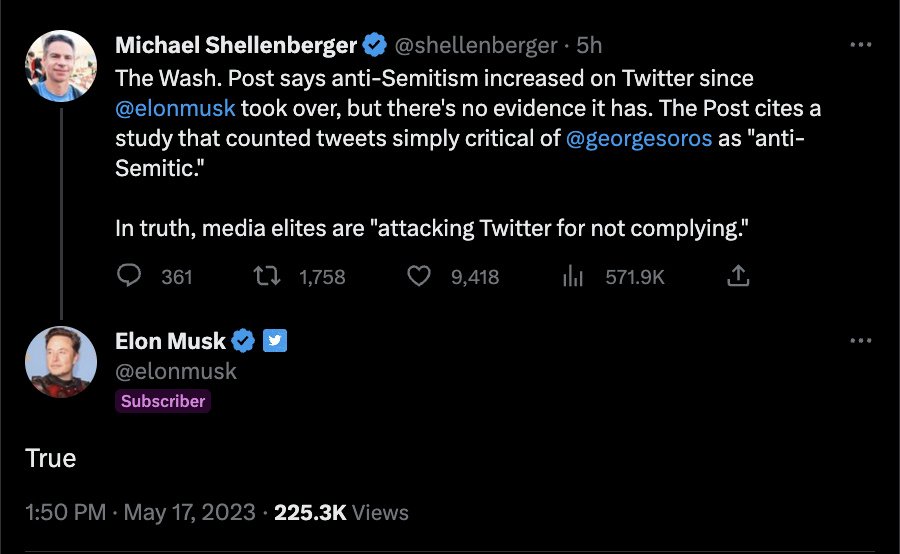Click the @shellenberger handle
Screen dimensions: 900x554
(476, 45)
